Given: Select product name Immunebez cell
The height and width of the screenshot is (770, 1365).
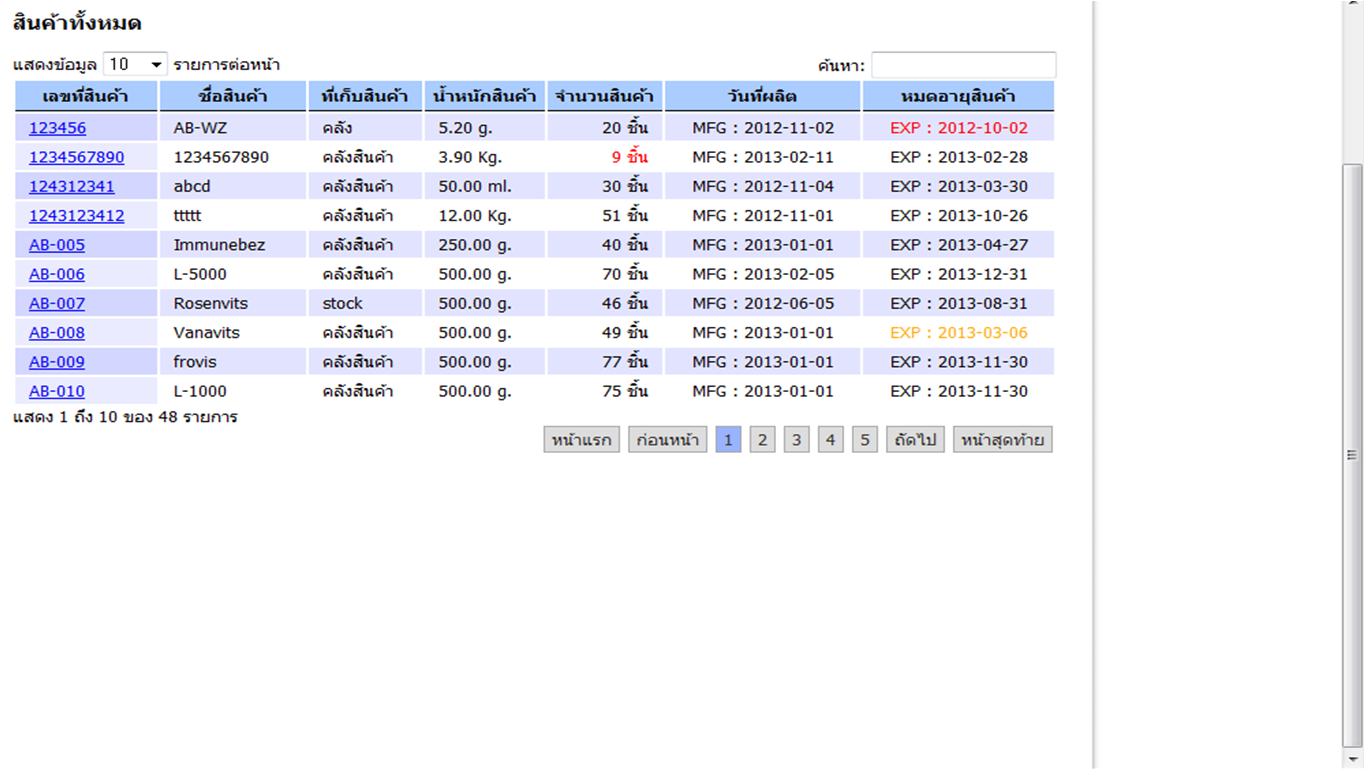Looking at the screenshot, I should [233, 245].
